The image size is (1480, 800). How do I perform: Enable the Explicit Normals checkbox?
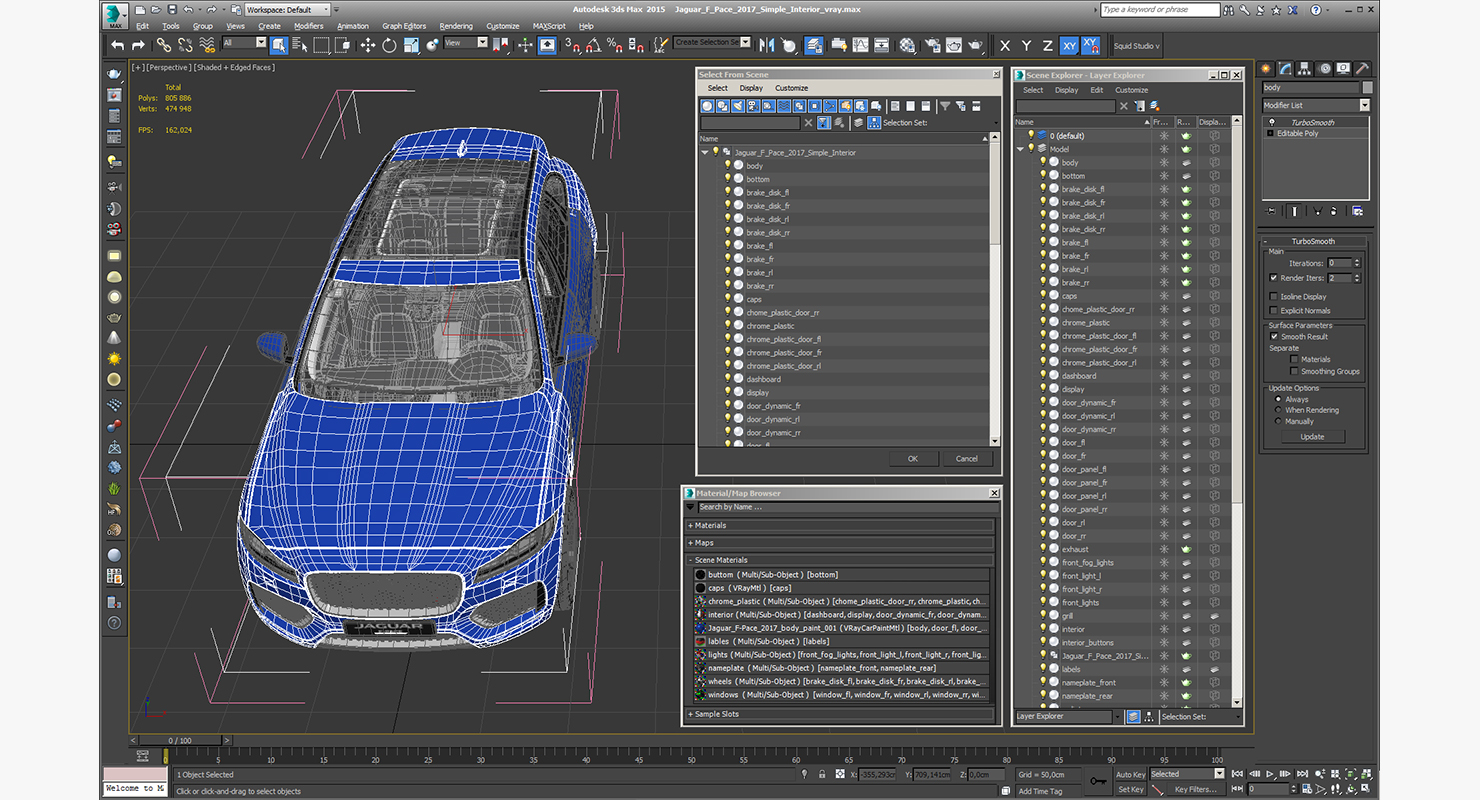point(1273,311)
